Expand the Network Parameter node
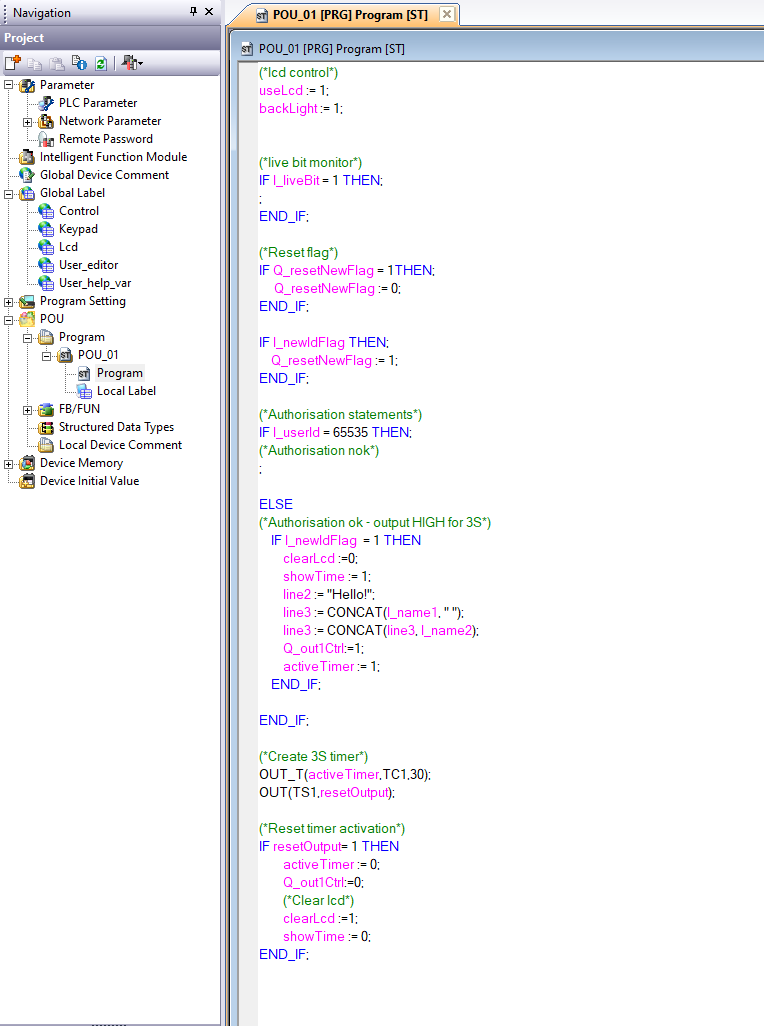This screenshot has height=1026, width=764. (x=27, y=122)
